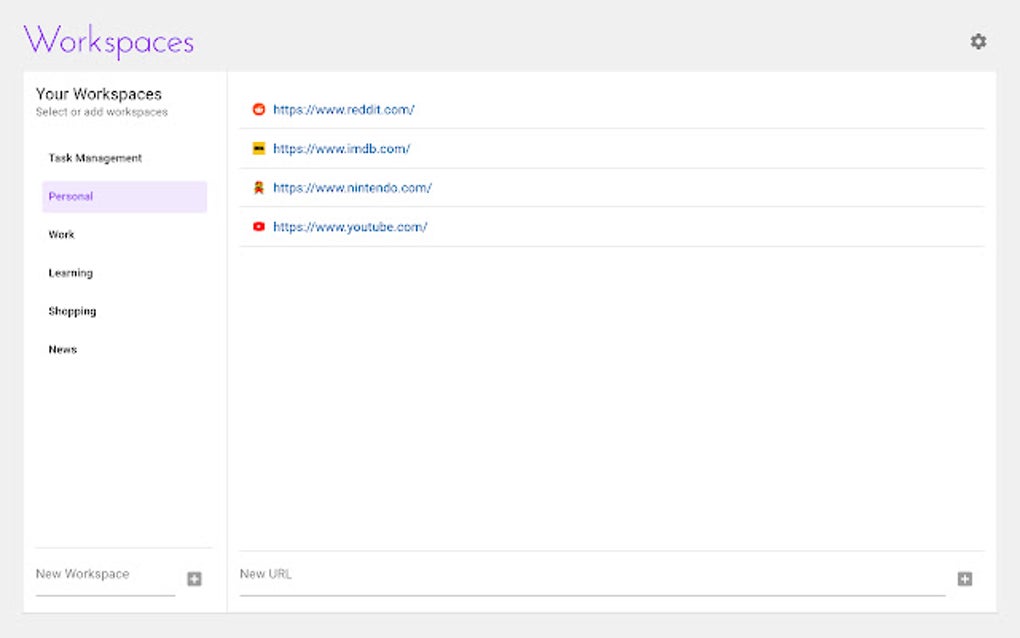Click the Reddit favicon icon
Viewport: 1020px width, 638px height.
pyautogui.click(x=259, y=109)
